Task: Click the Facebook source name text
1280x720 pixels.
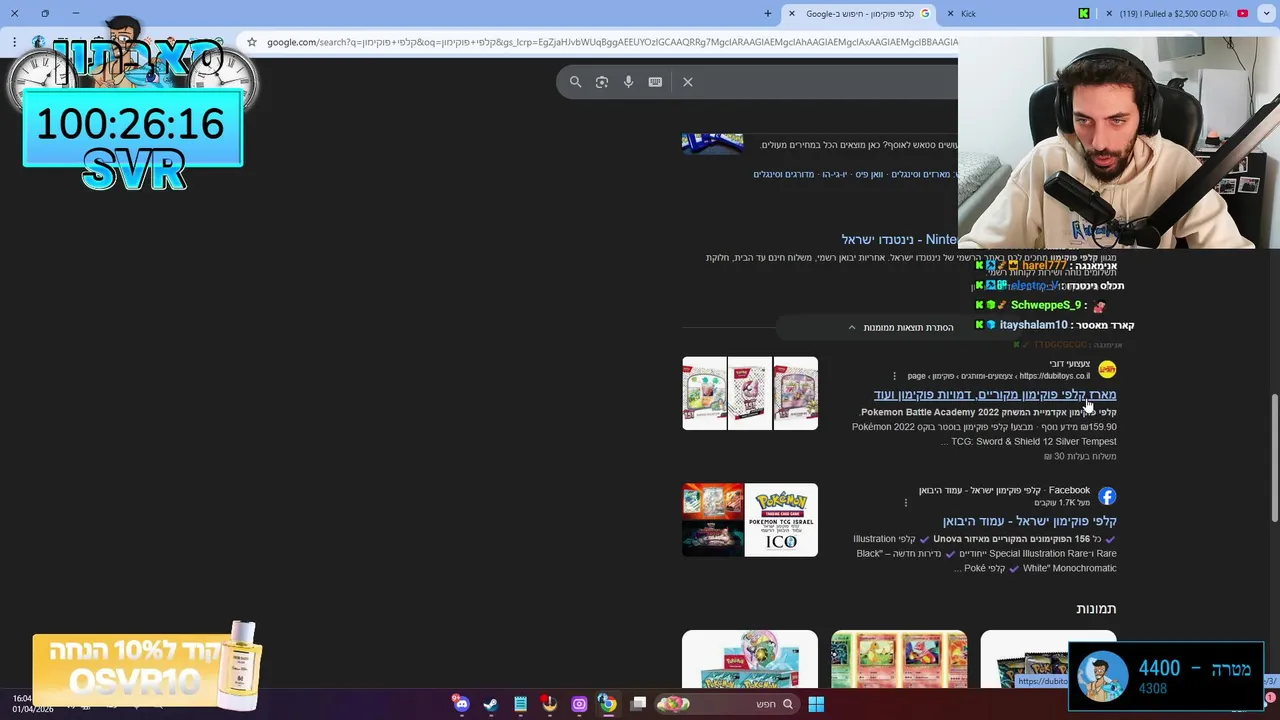Action: (1069, 490)
